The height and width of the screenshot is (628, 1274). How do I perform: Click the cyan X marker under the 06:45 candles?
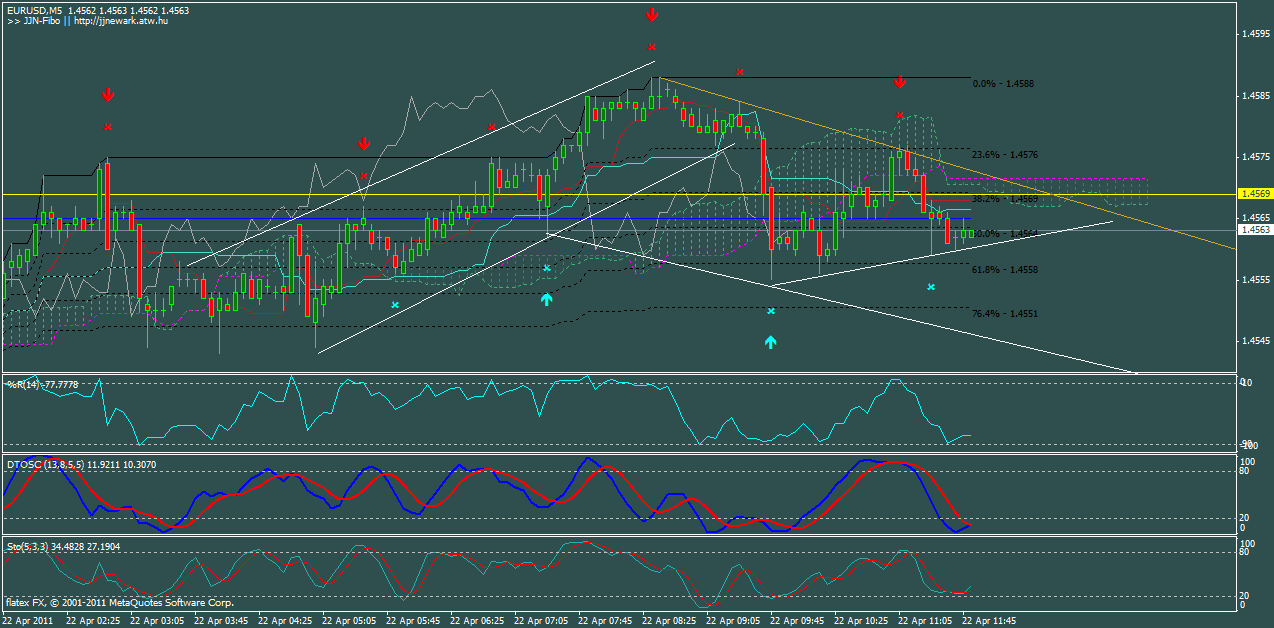tap(396, 303)
